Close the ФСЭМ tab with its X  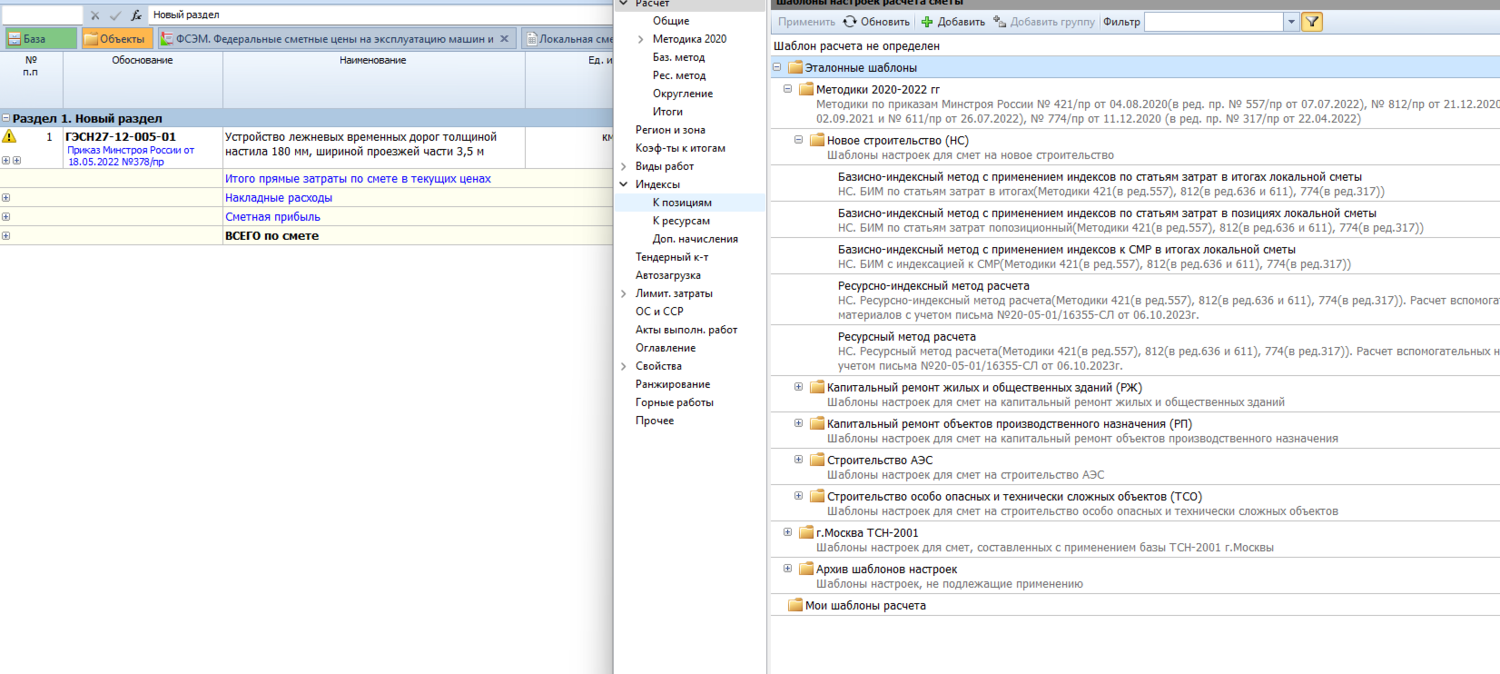point(504,39)
